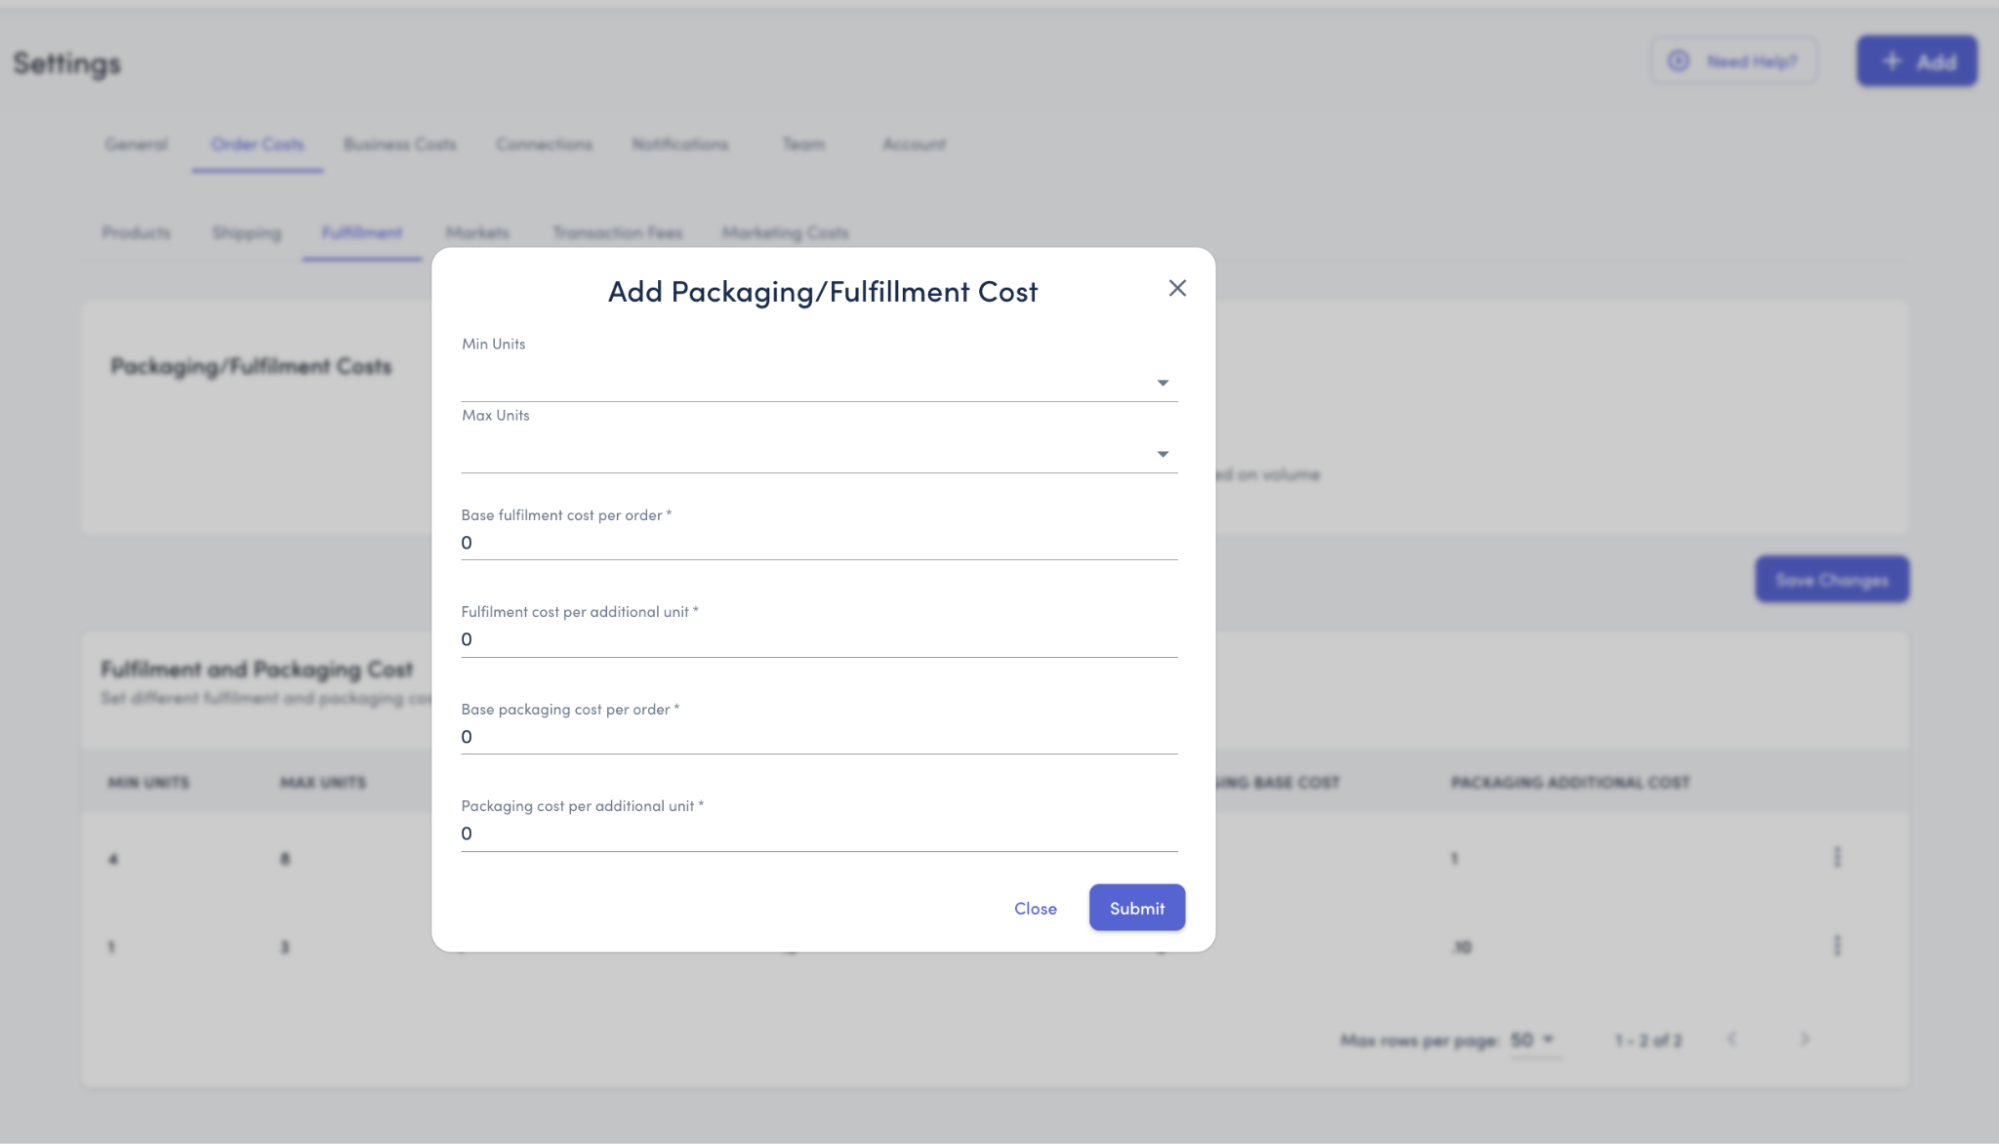1999x1144 pixels.
Task: Click the Packaging cost per additional unit field
Action: [818, 833]
